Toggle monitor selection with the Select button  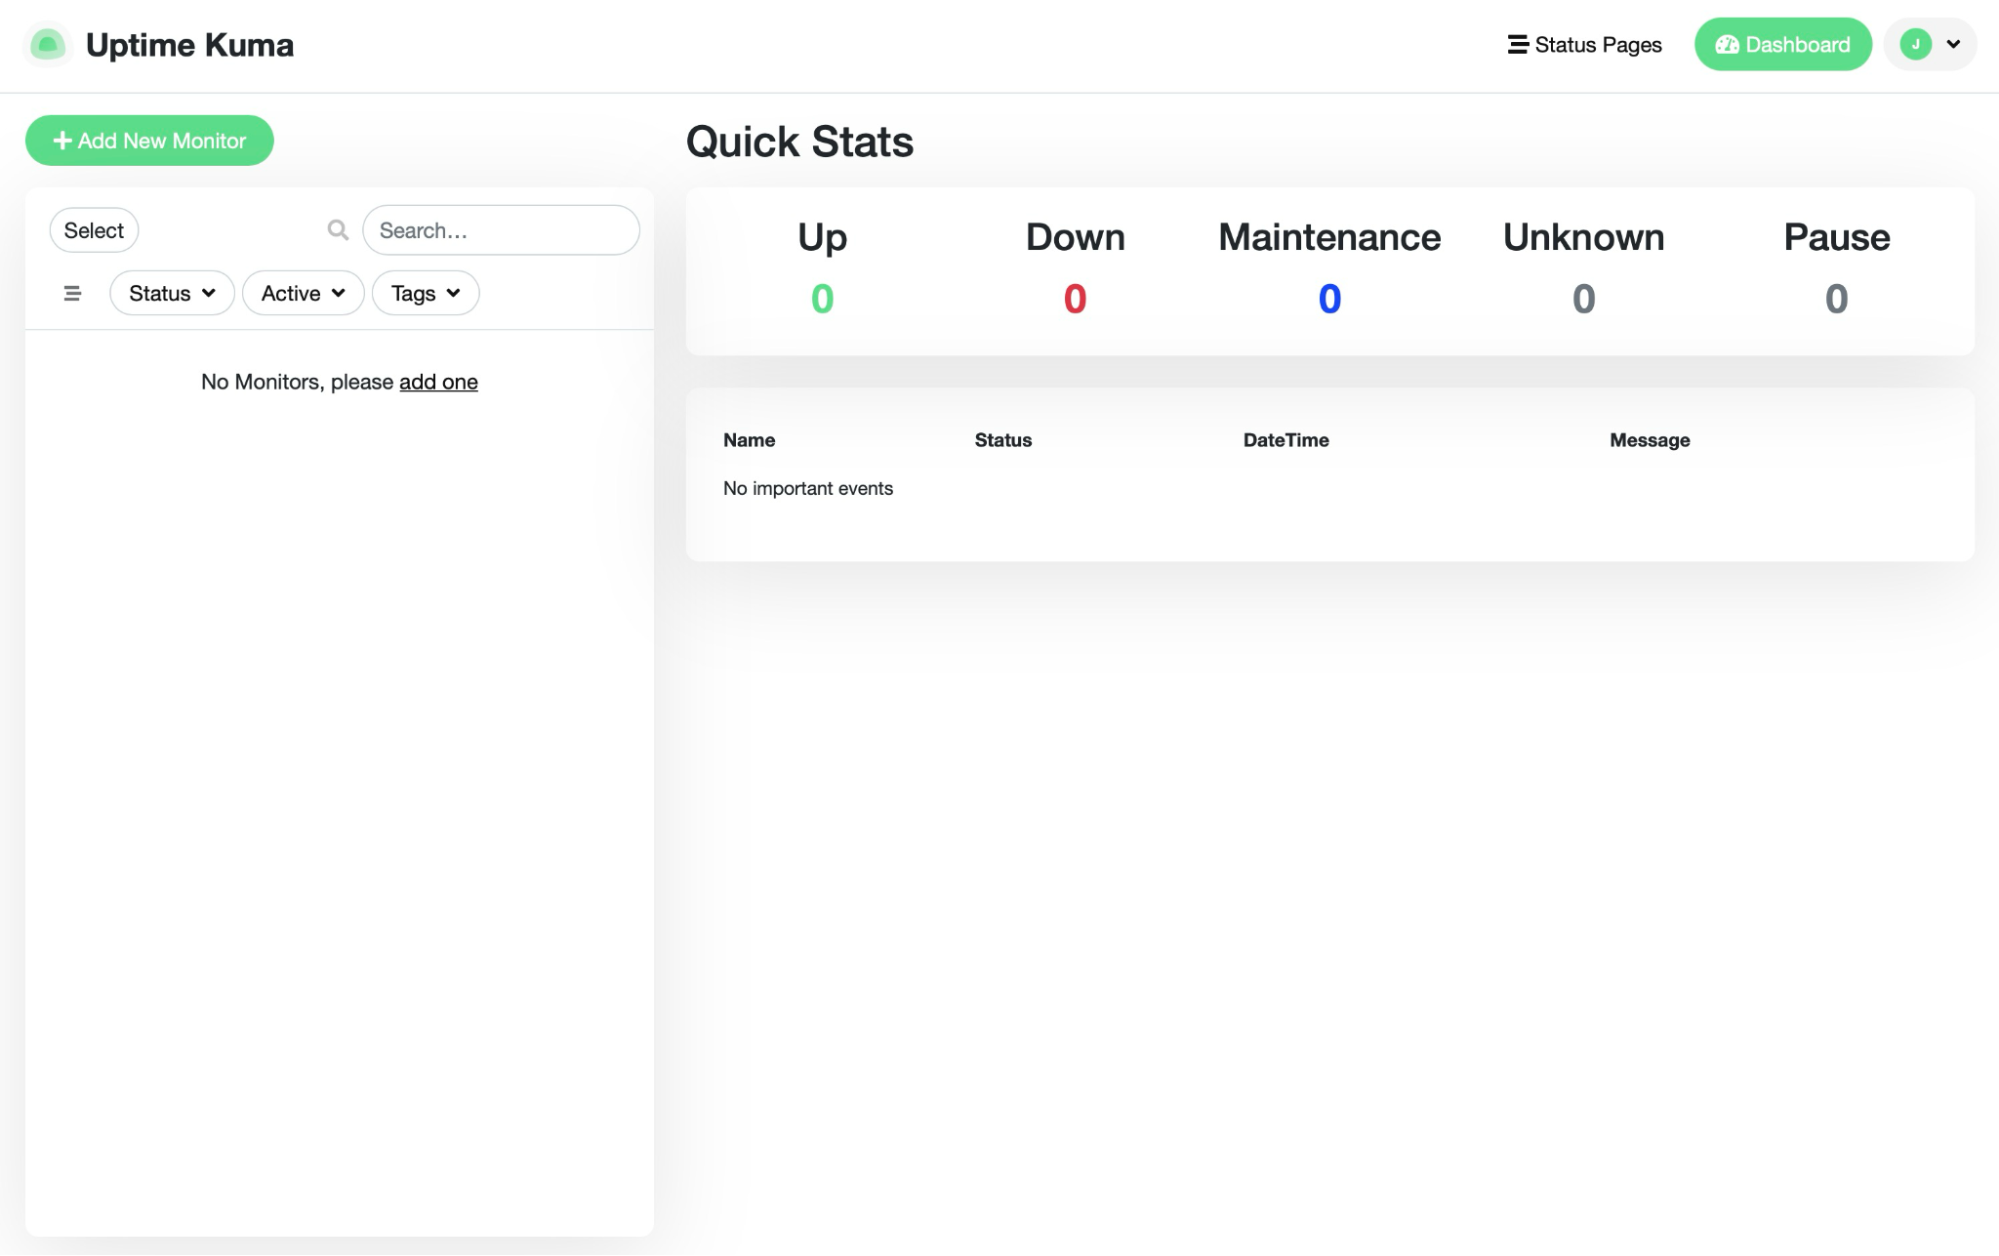pyautogui.click(x=94, y=230)
